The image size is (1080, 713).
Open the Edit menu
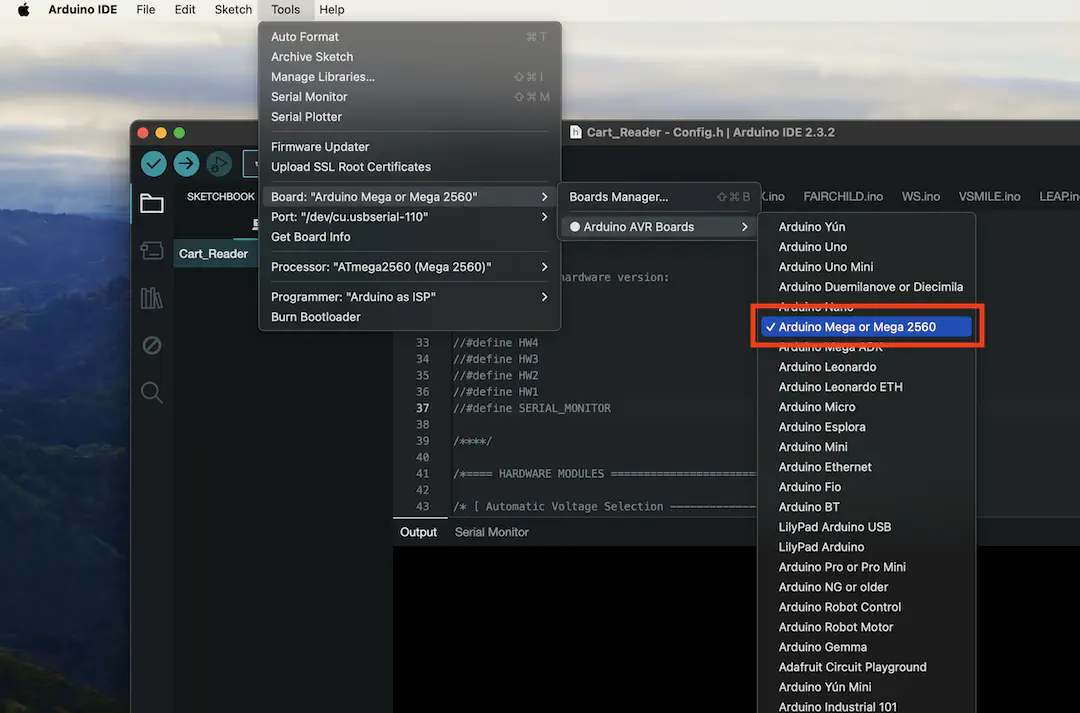click(x=185, y=10)
